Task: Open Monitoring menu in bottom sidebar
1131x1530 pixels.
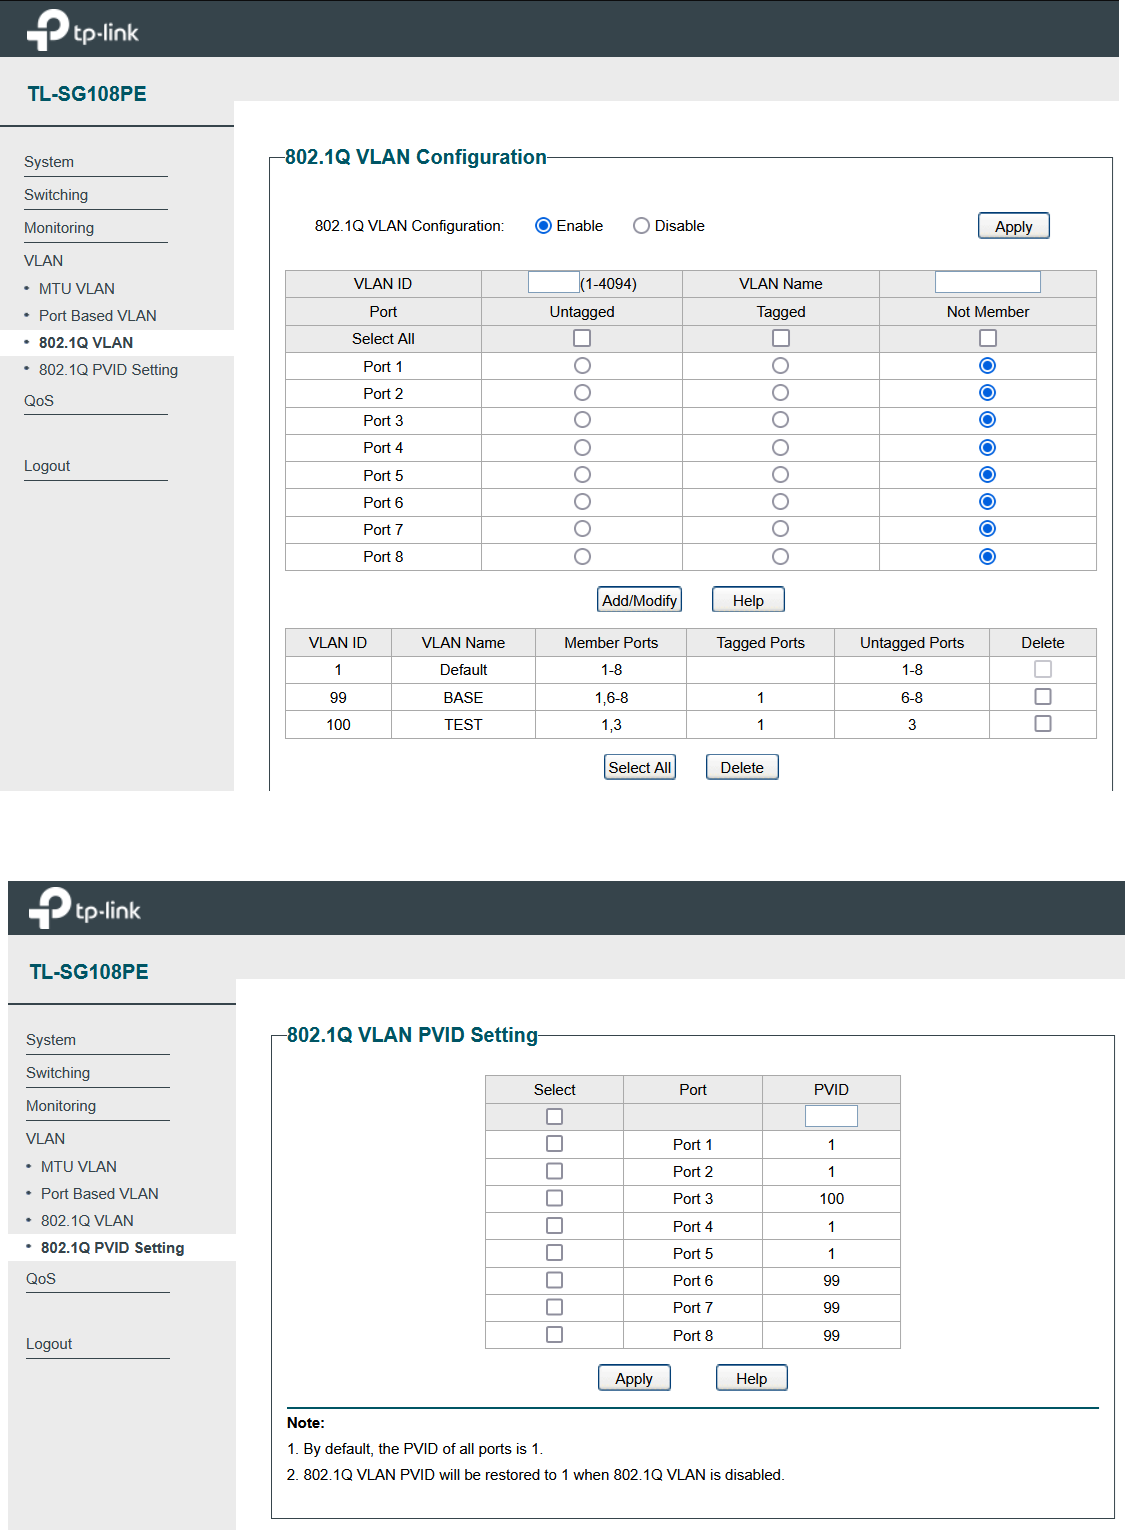Action: [x=61, y=1106]
